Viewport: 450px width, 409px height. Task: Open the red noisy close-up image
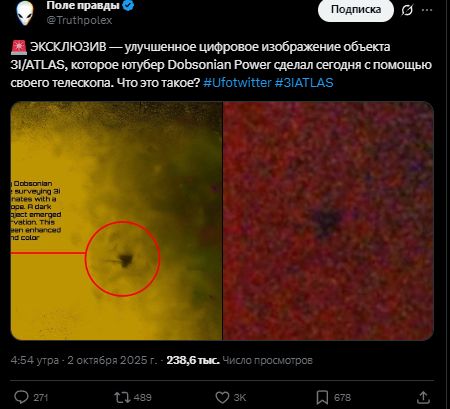(x=328, y=221)
